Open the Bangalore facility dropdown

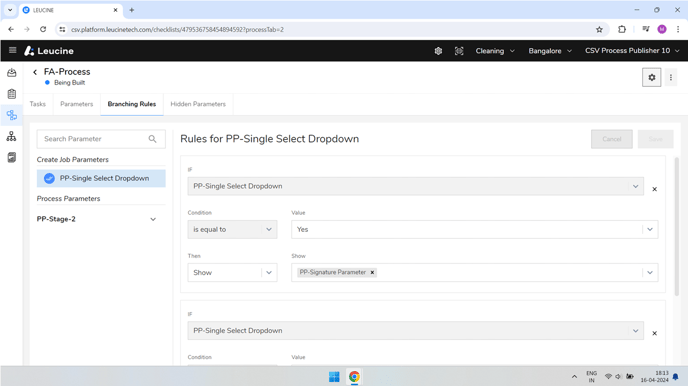click(550, 51)
